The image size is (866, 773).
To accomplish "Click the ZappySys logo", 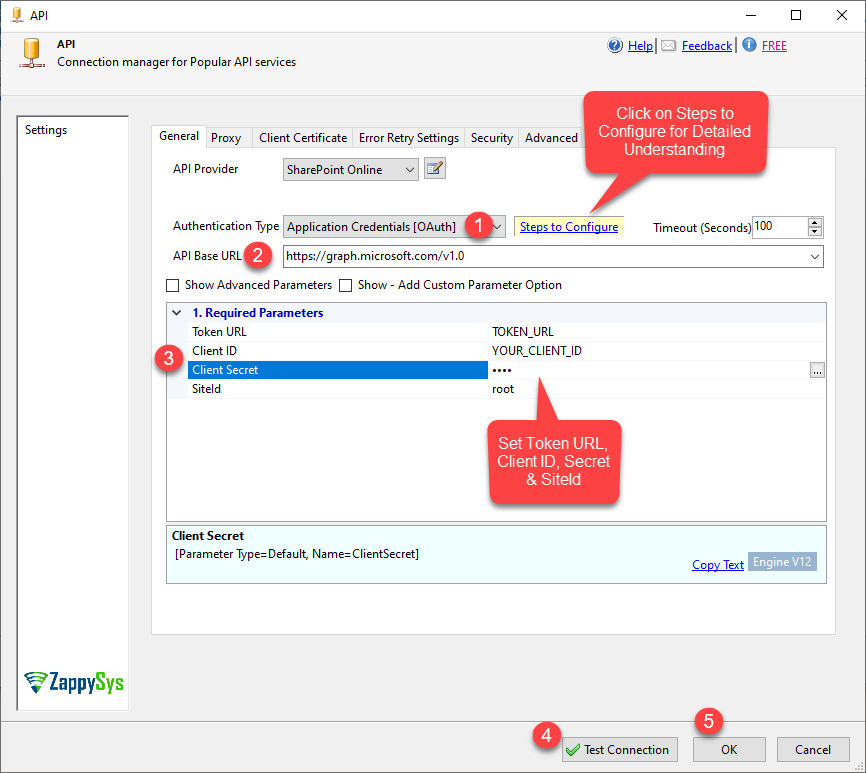I will (x=73, y=682).
